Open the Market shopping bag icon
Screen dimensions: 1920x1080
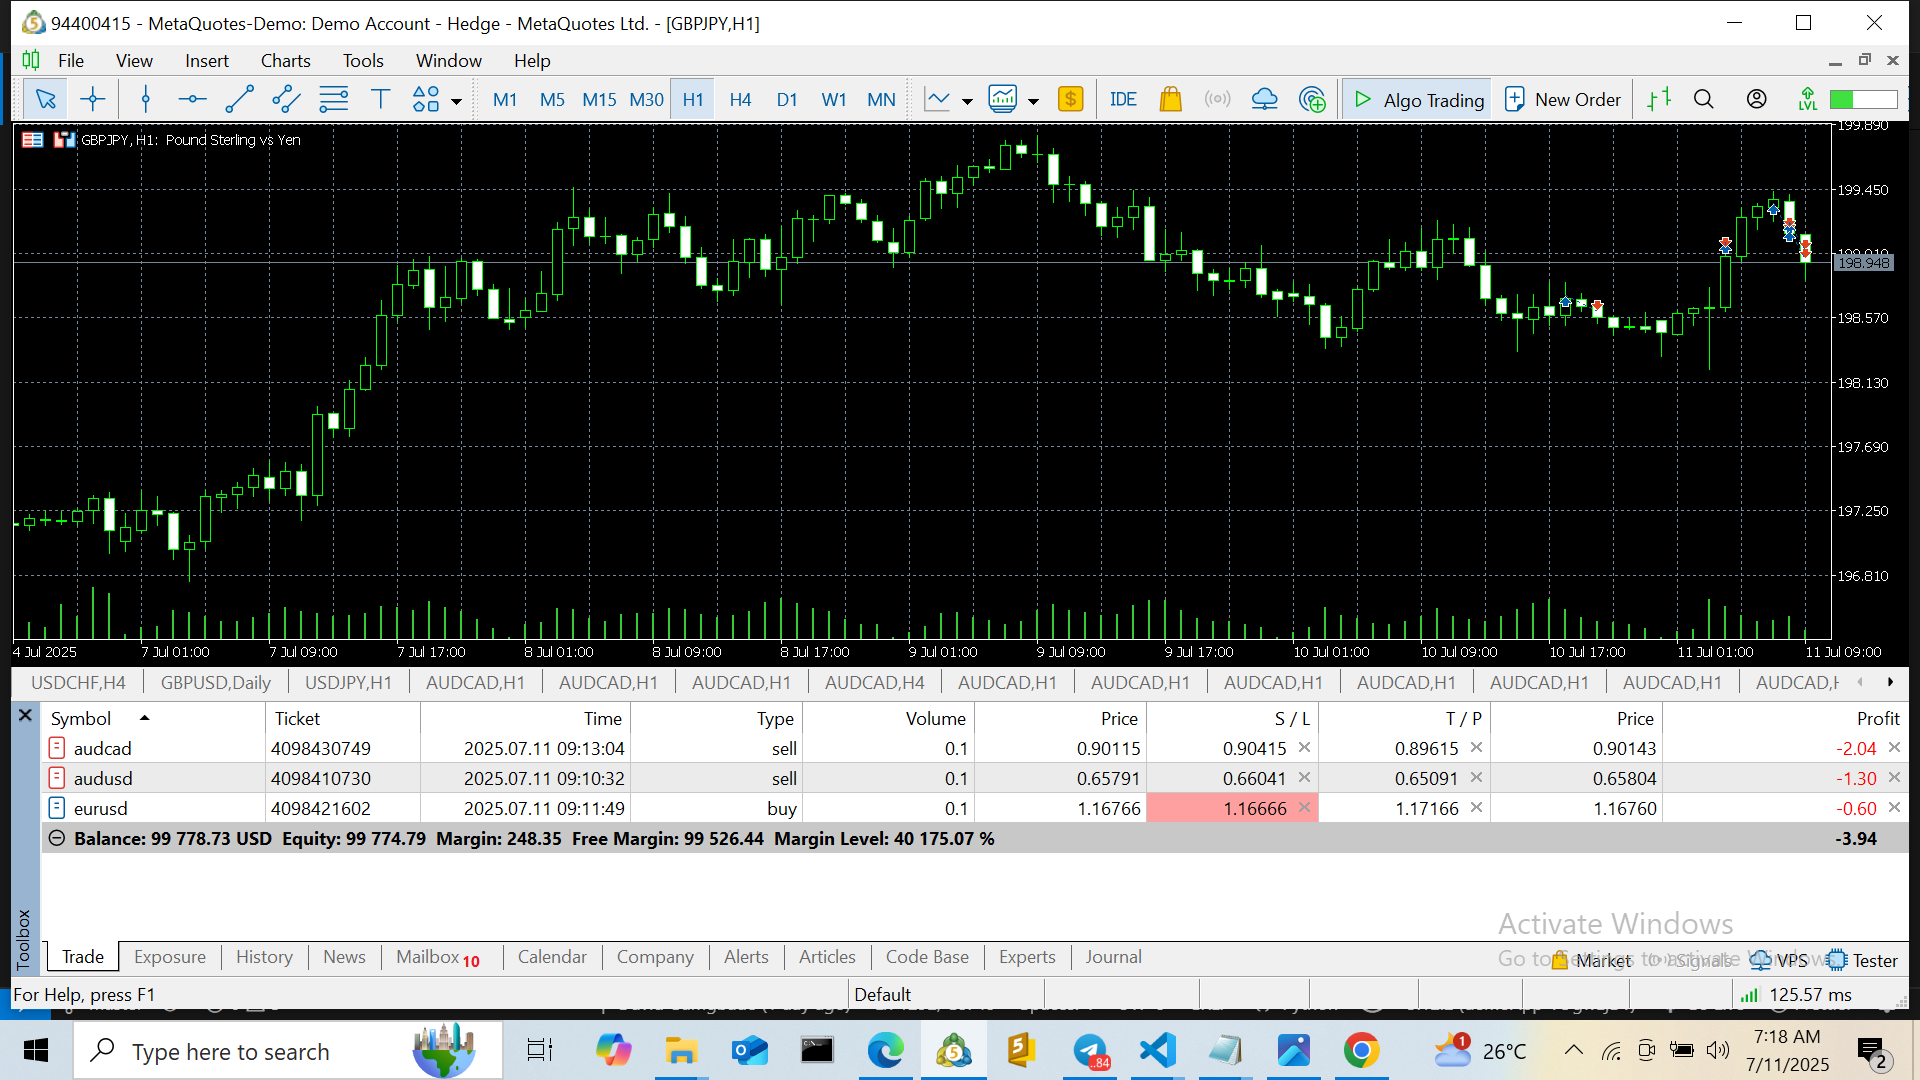coord(1170,99)
